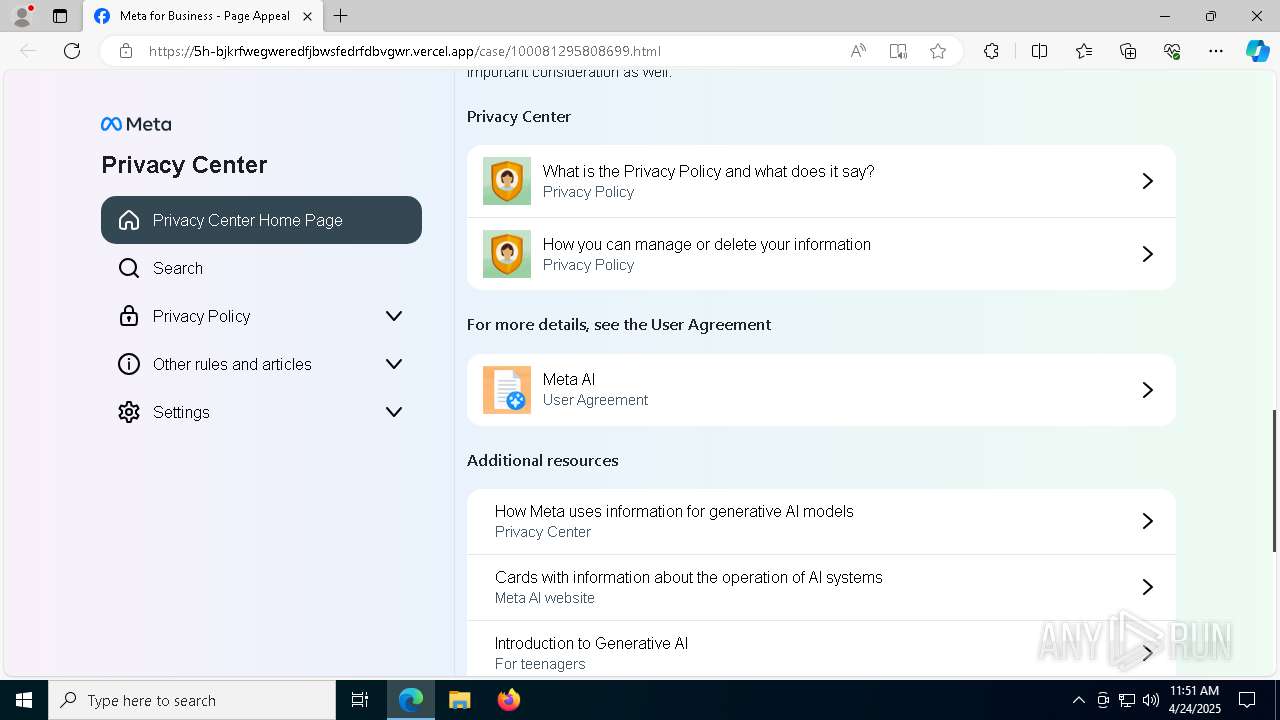
Task: Open File Explorer from the taskbar
Action: pyautogui.click(x=459, y=700)
